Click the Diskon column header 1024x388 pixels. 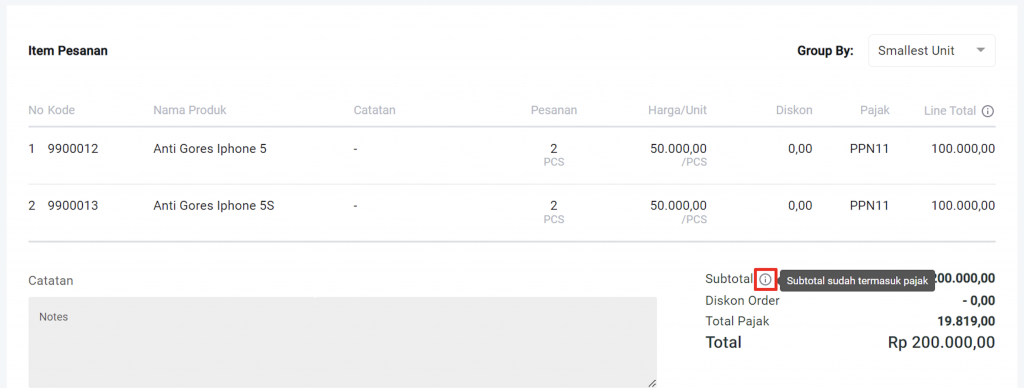795,110
